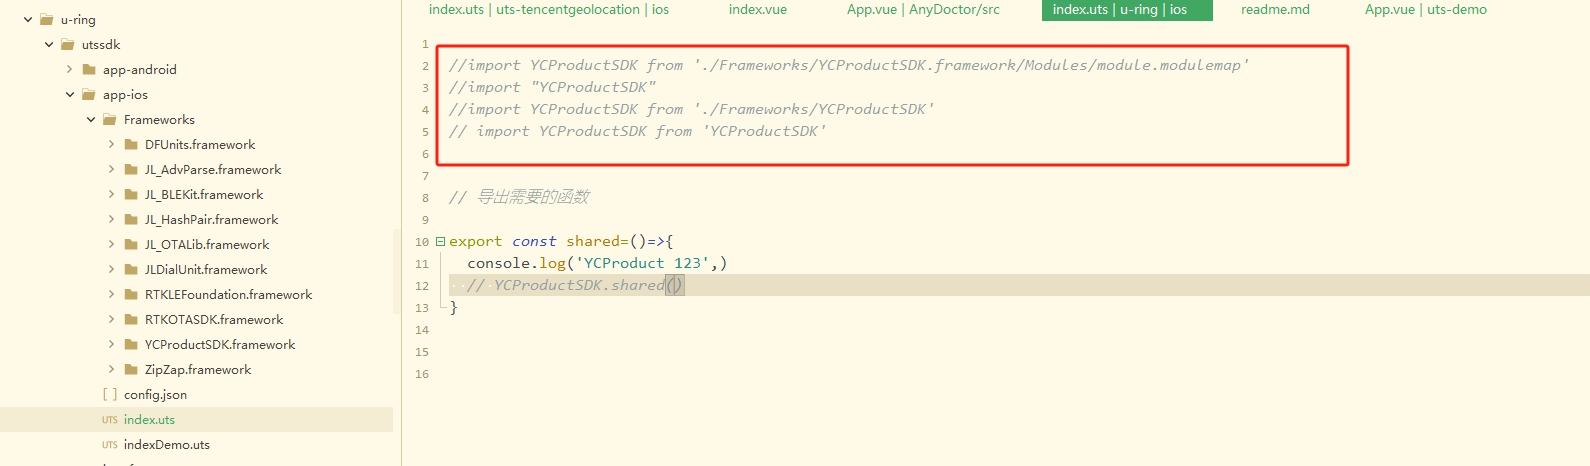Screen dimensions: 1590x466
Task: Collapse the Frameworks folder chevron
Action: click(x=91, y=119)
